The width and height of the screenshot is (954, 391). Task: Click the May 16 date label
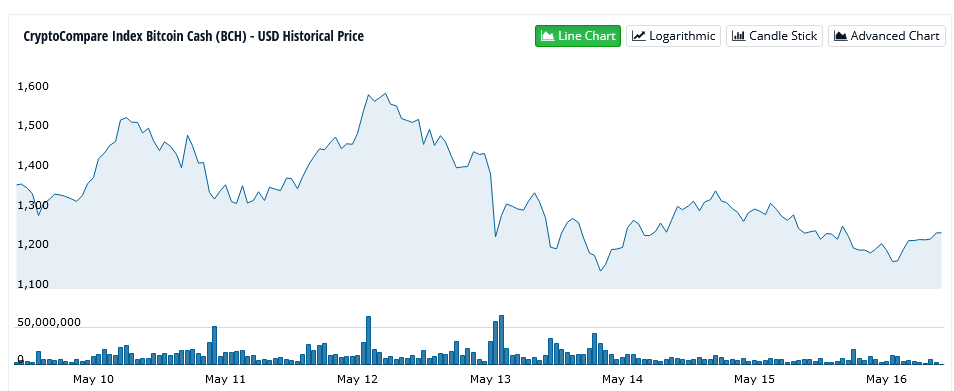[886, 379]
